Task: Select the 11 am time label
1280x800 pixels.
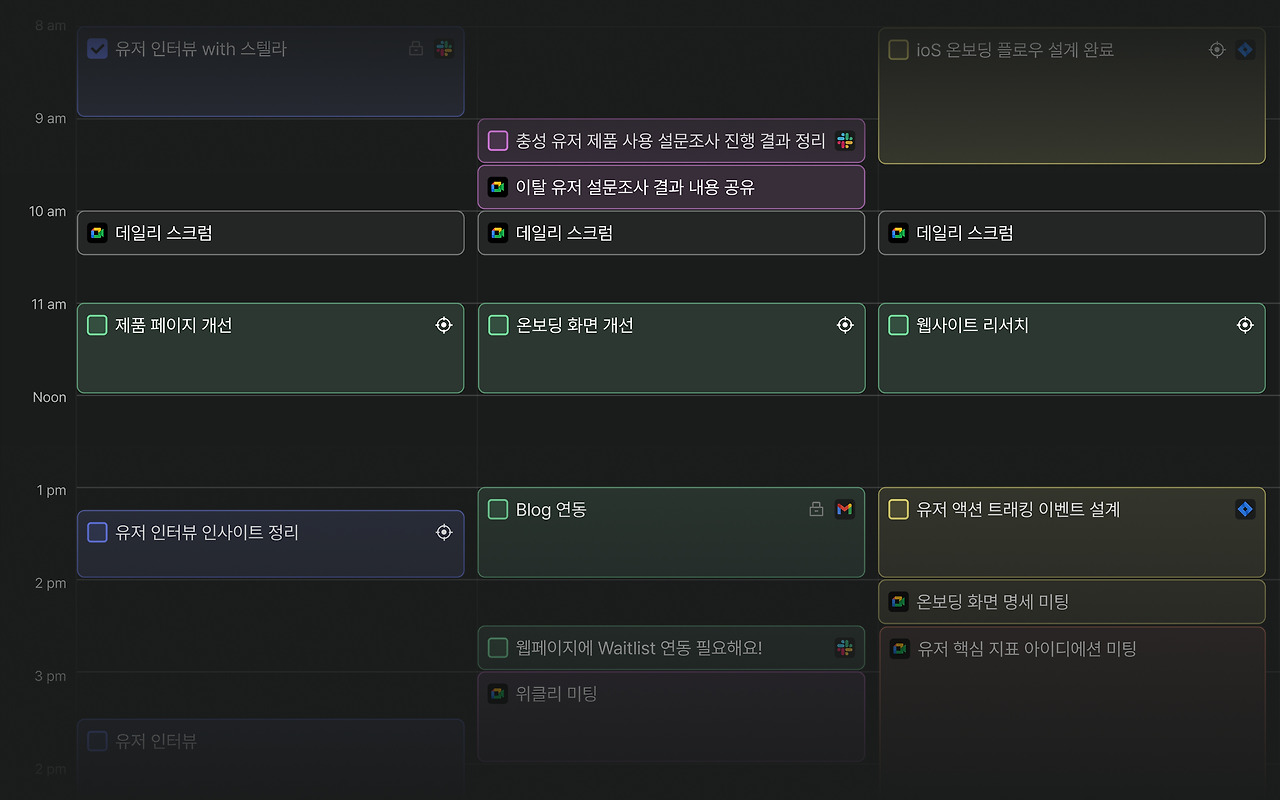Action: tap(48, 304)
